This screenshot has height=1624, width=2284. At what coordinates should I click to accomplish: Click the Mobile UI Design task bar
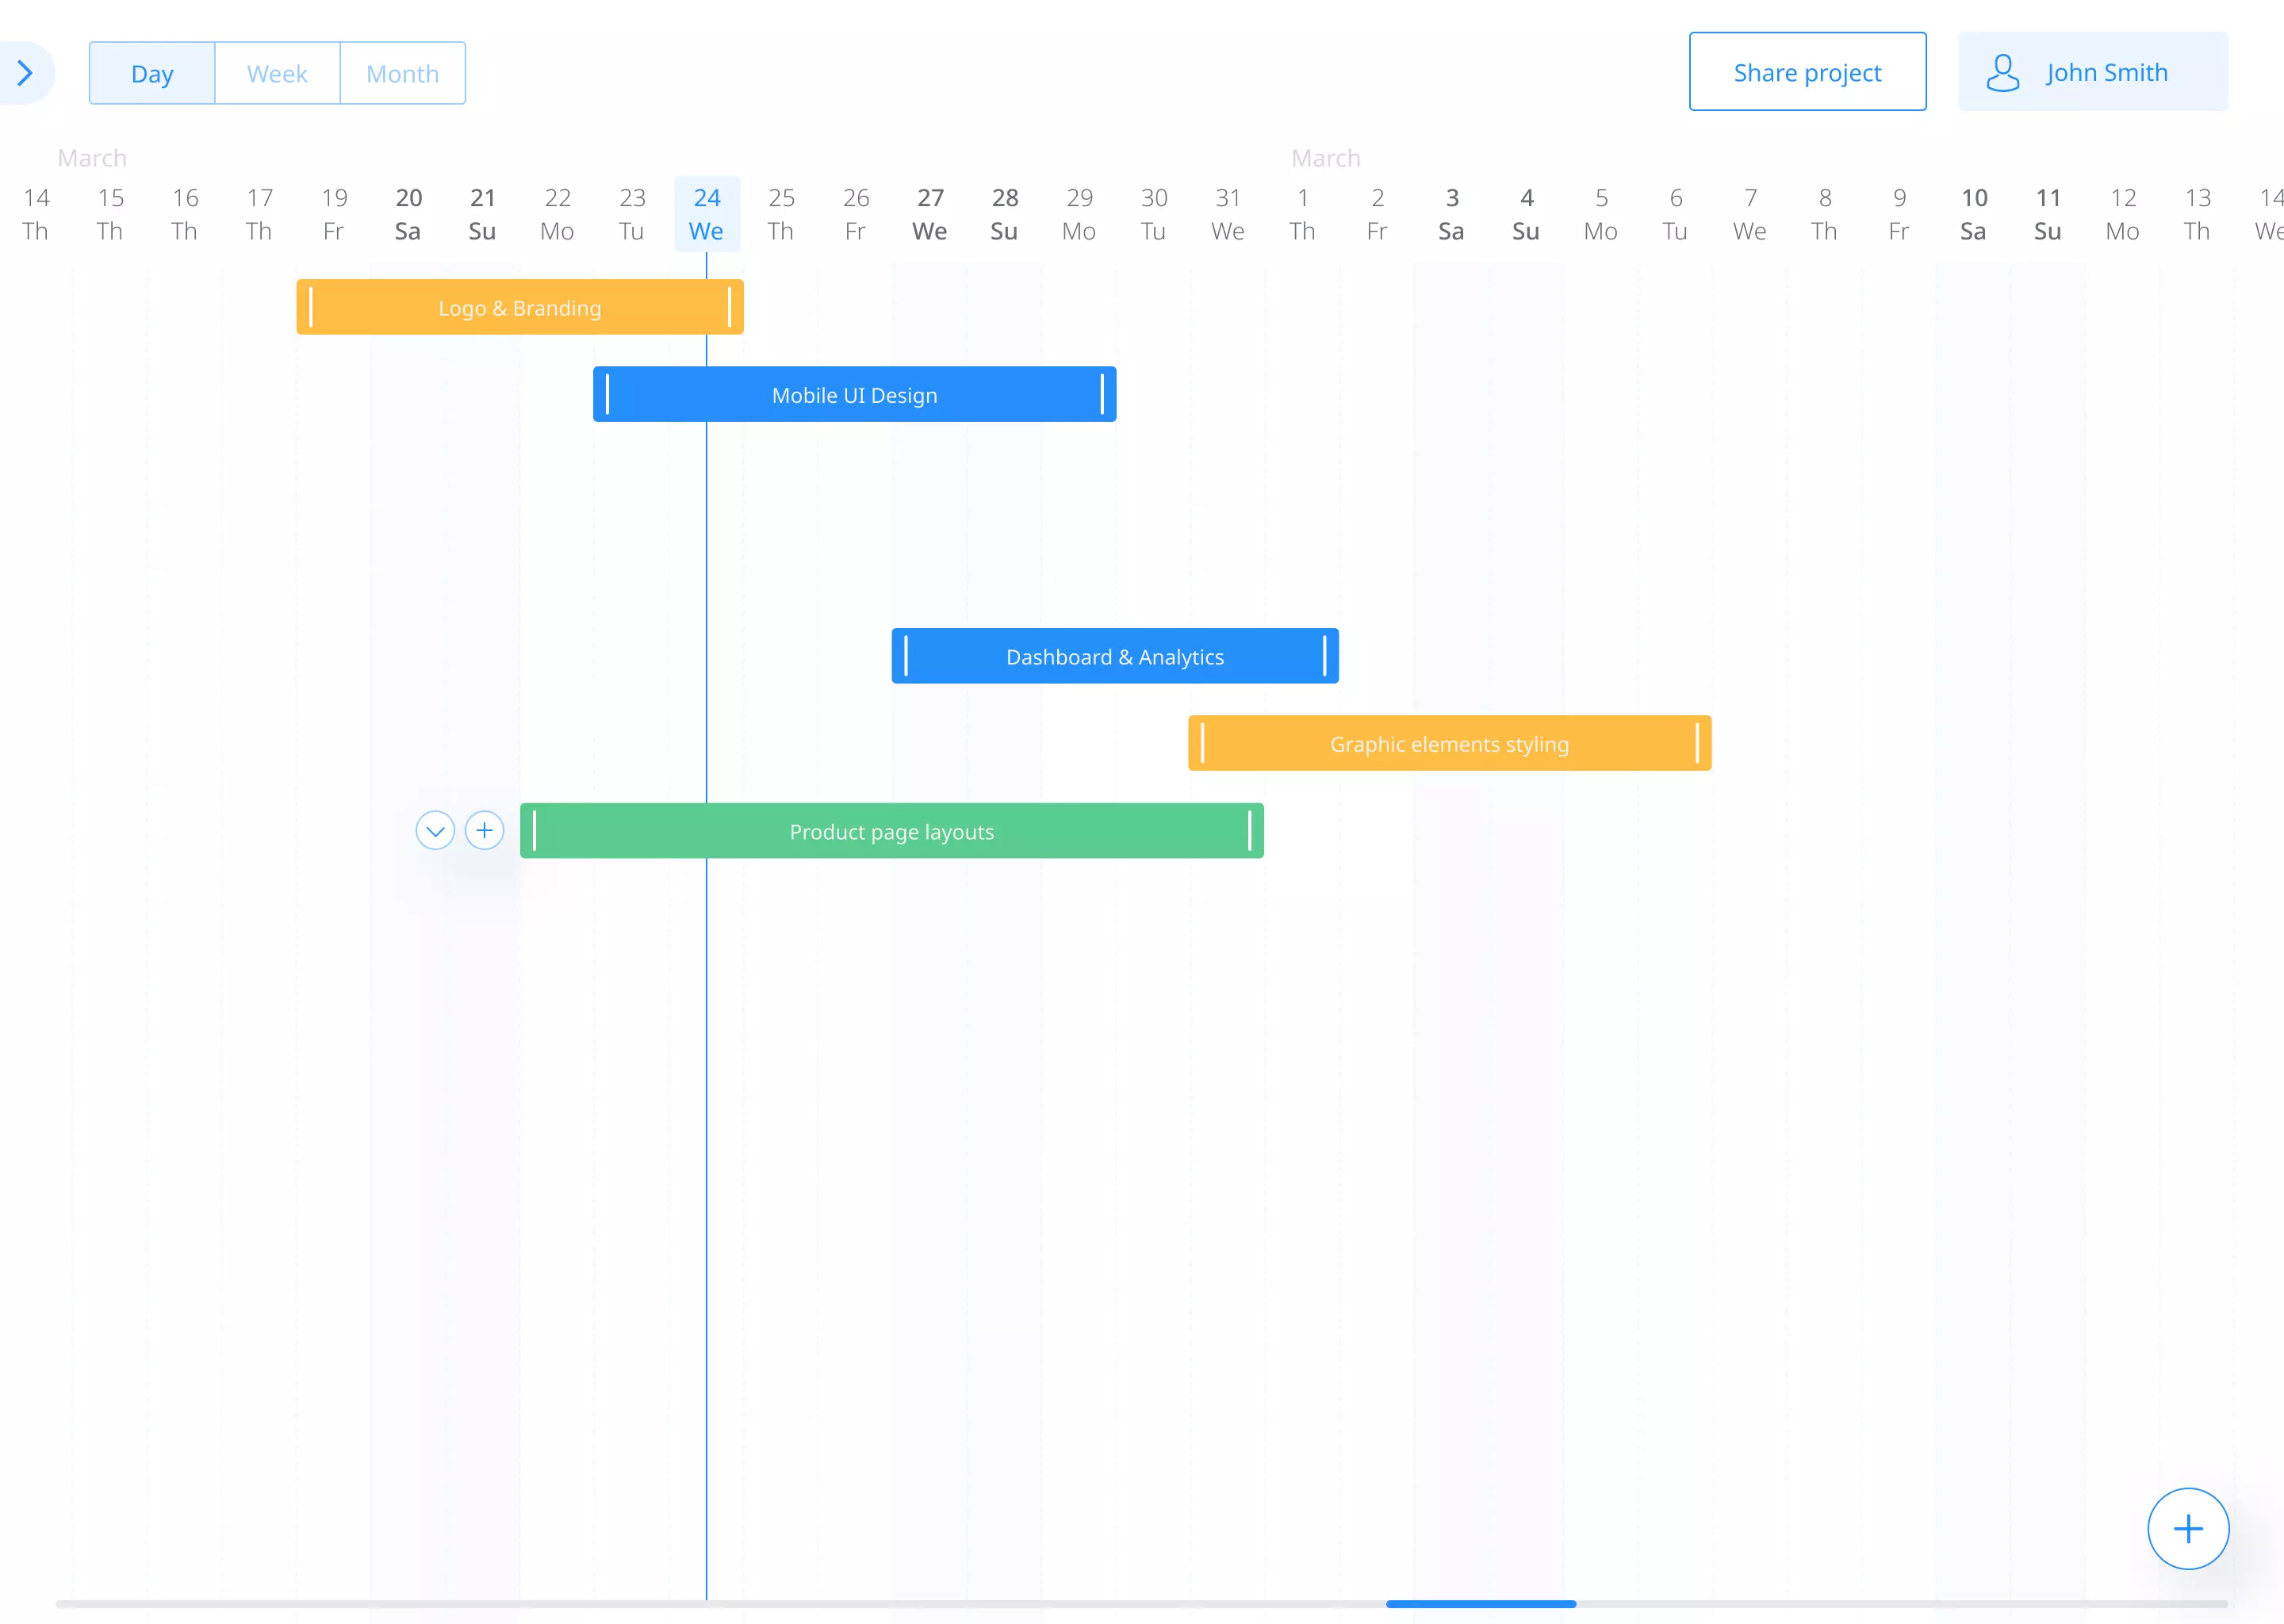[x=853, y=394]
